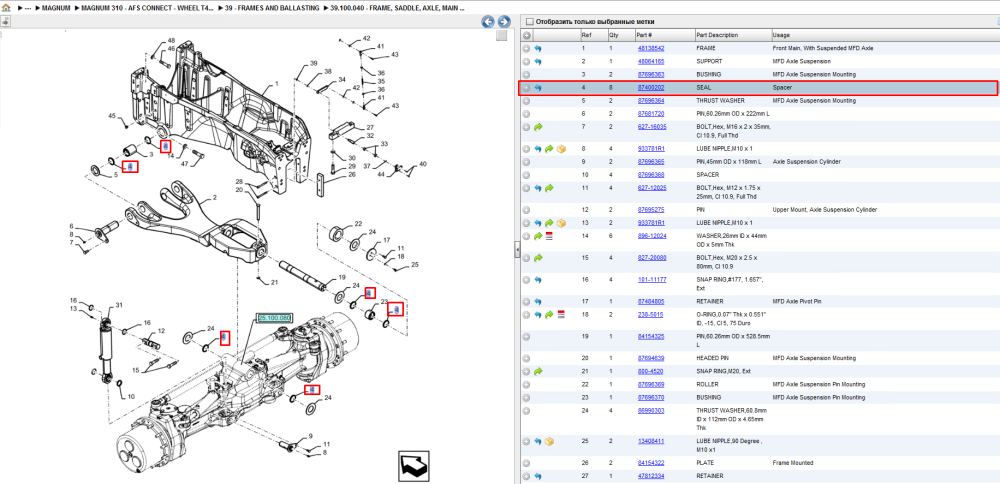Click green arrow icon in 627-16035 row
1000x484 pixels.
[x=538, y=127]
